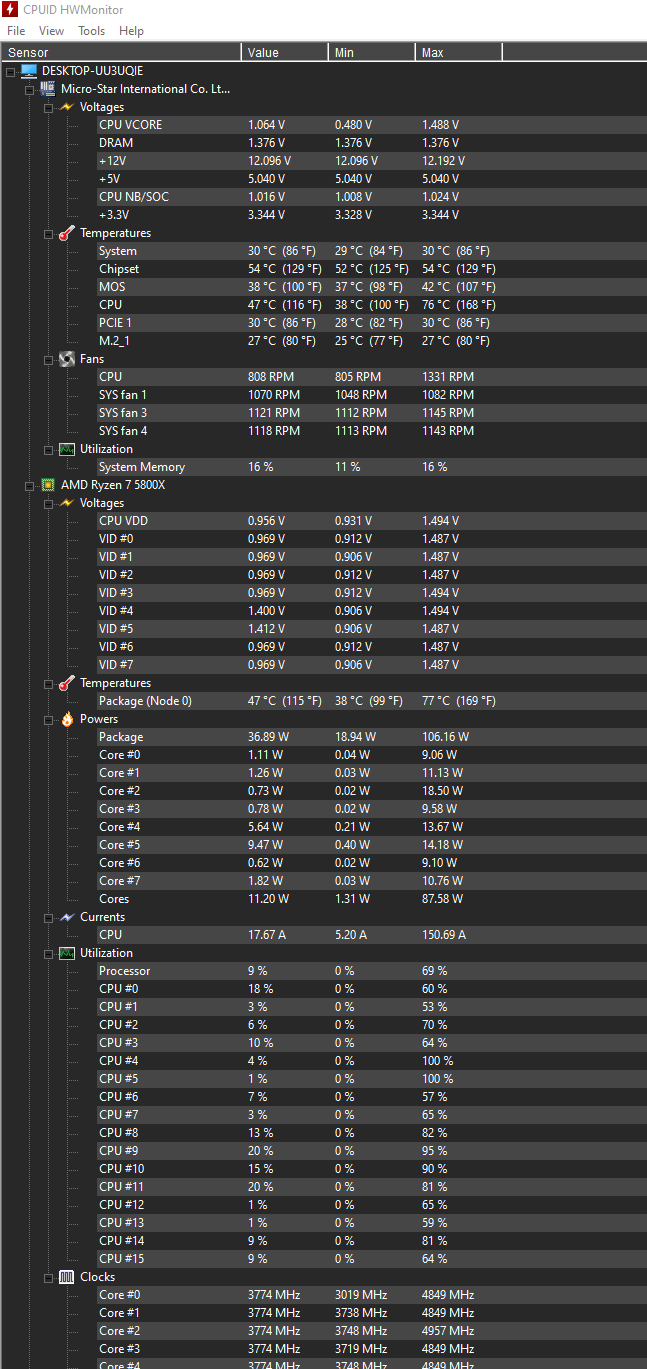Viewport: 647px width, 1369px height.
Task: Click the Ryzen Utilization graph icon
Action: [66, 953]
